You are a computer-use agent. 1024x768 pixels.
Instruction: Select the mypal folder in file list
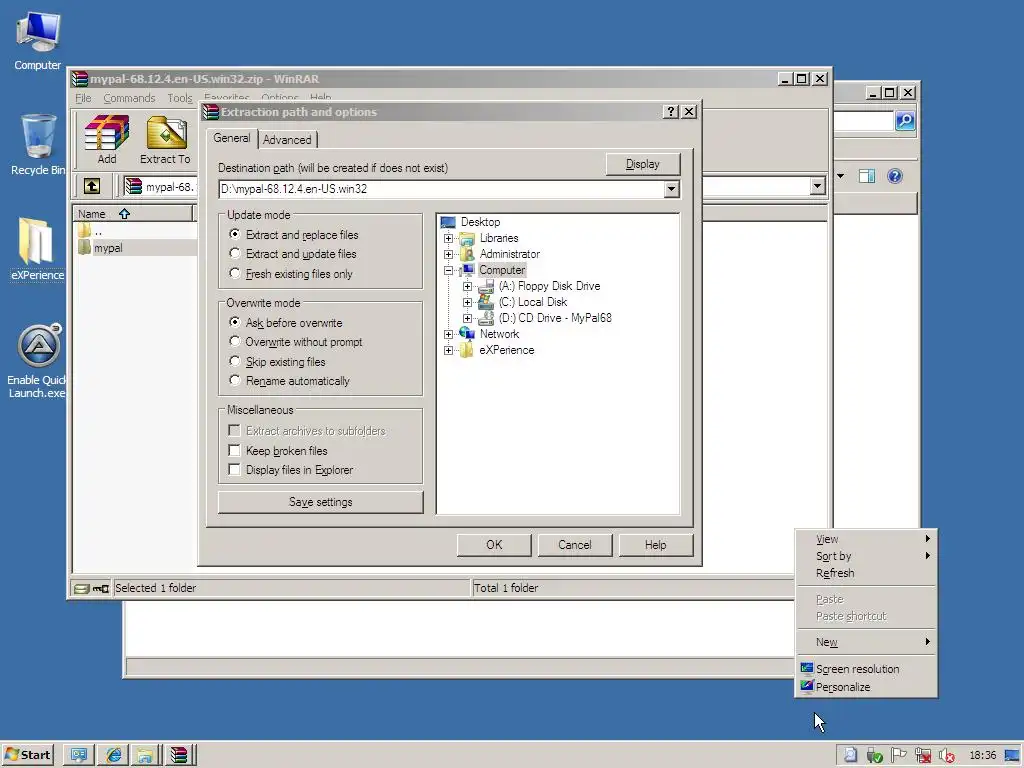click(108, 248)
